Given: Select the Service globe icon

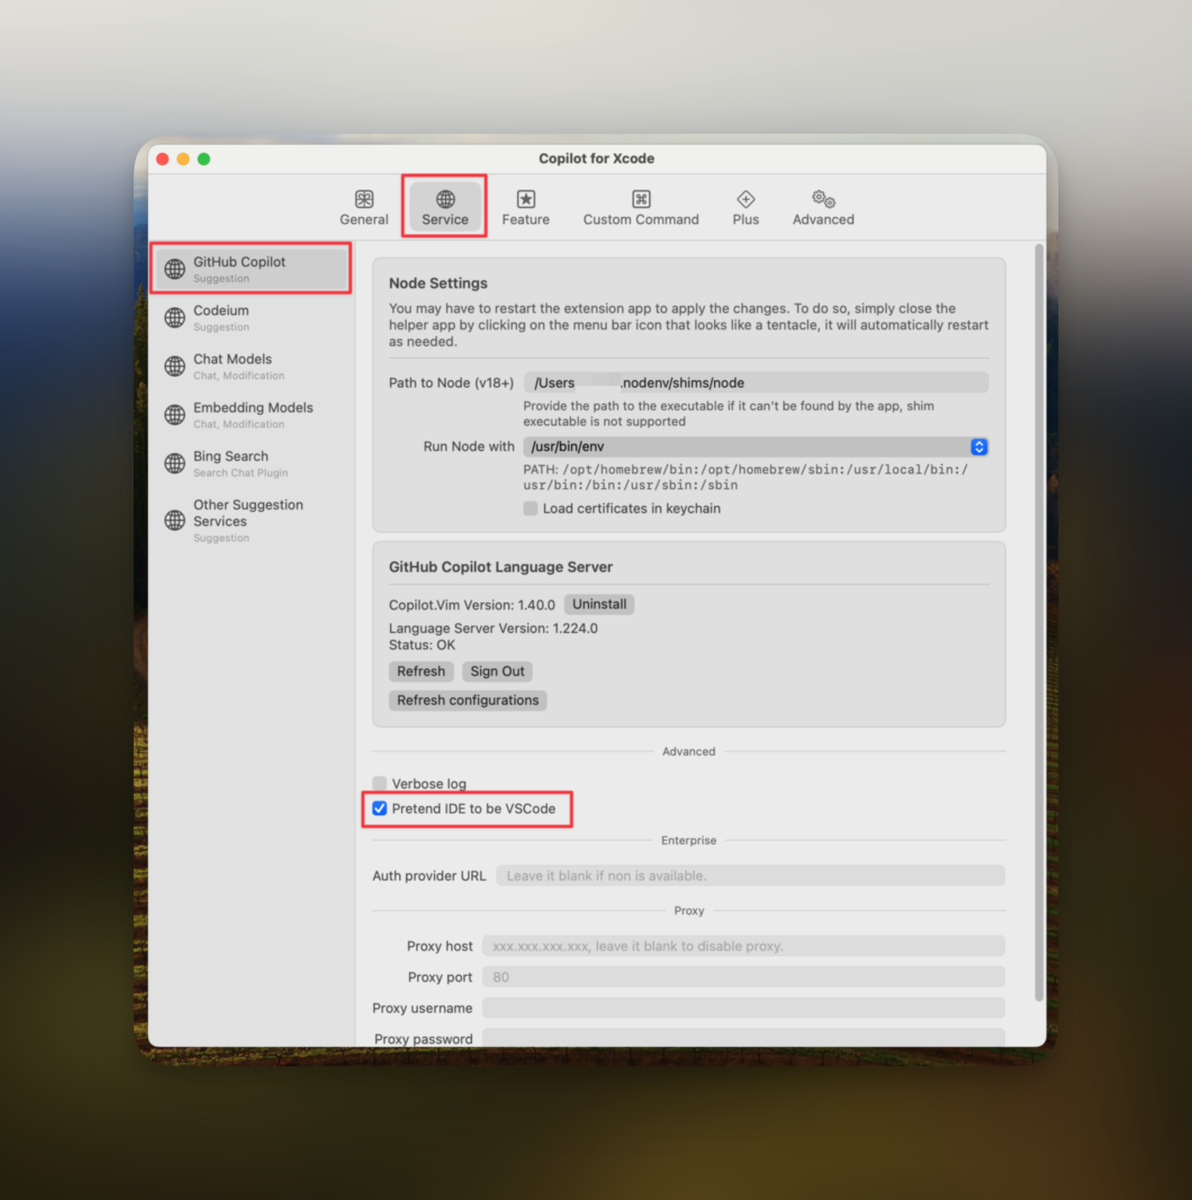Looking at the screenshot, I should pos(445,199).
